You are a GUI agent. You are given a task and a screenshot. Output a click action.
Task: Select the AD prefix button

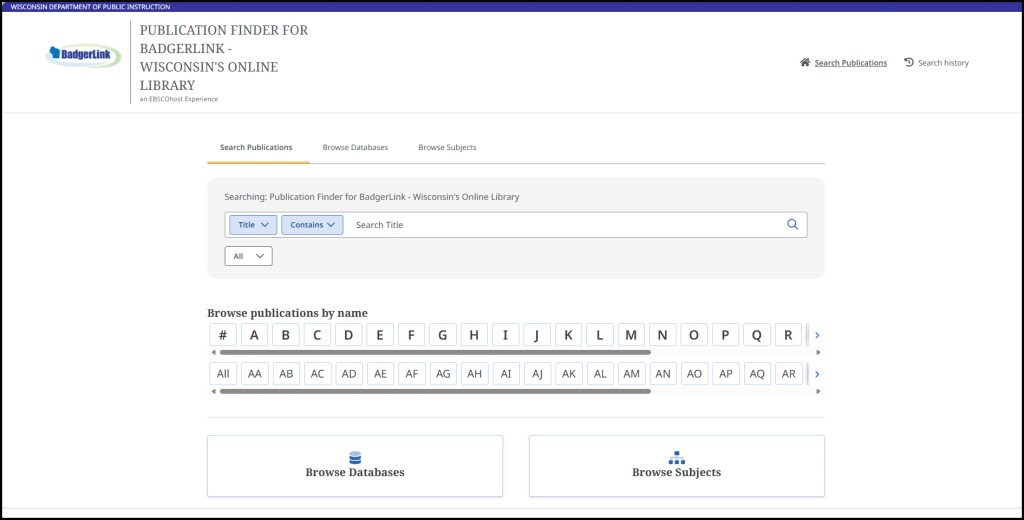(349, 374)
